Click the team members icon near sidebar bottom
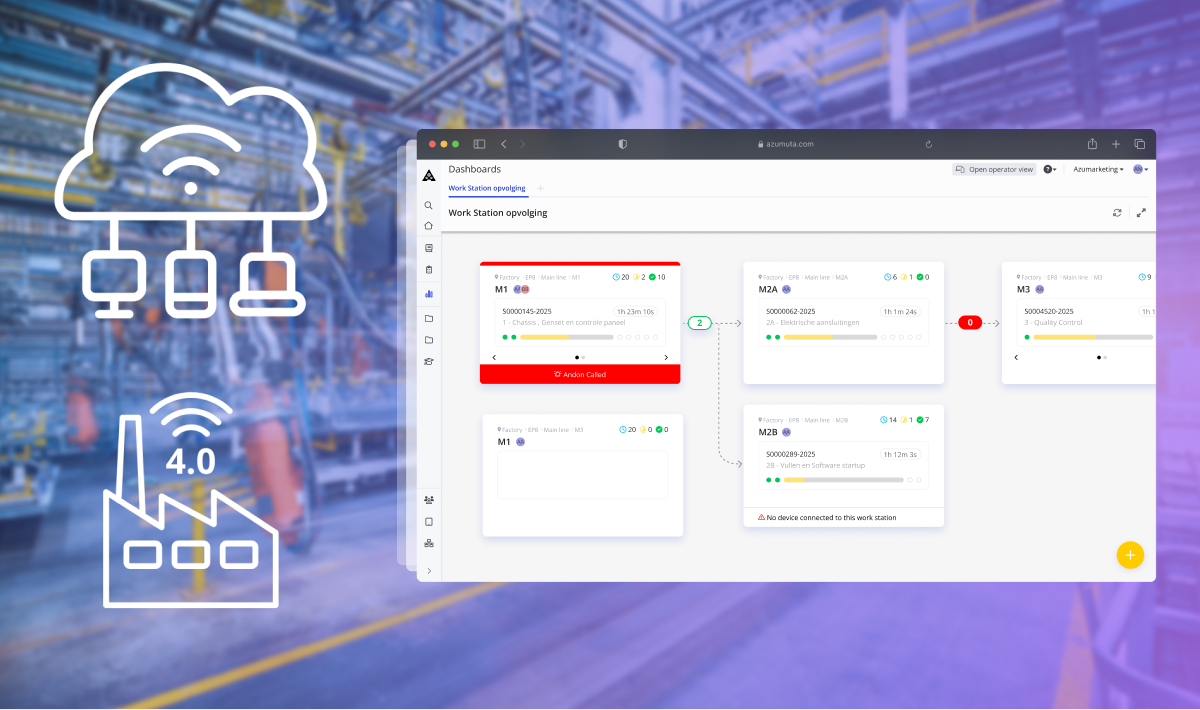The image size is (1200, 710). click(x=428, y=499)
